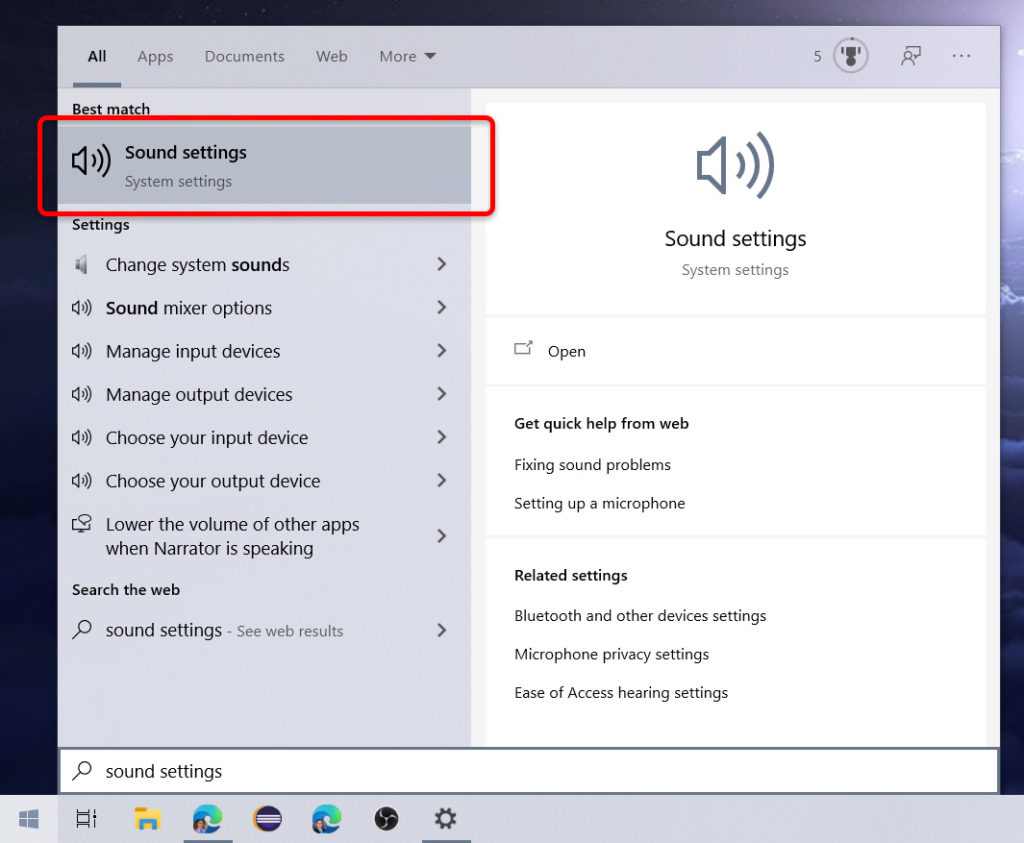Open first Edge icon with profile picture

click(x=208, y=819)
